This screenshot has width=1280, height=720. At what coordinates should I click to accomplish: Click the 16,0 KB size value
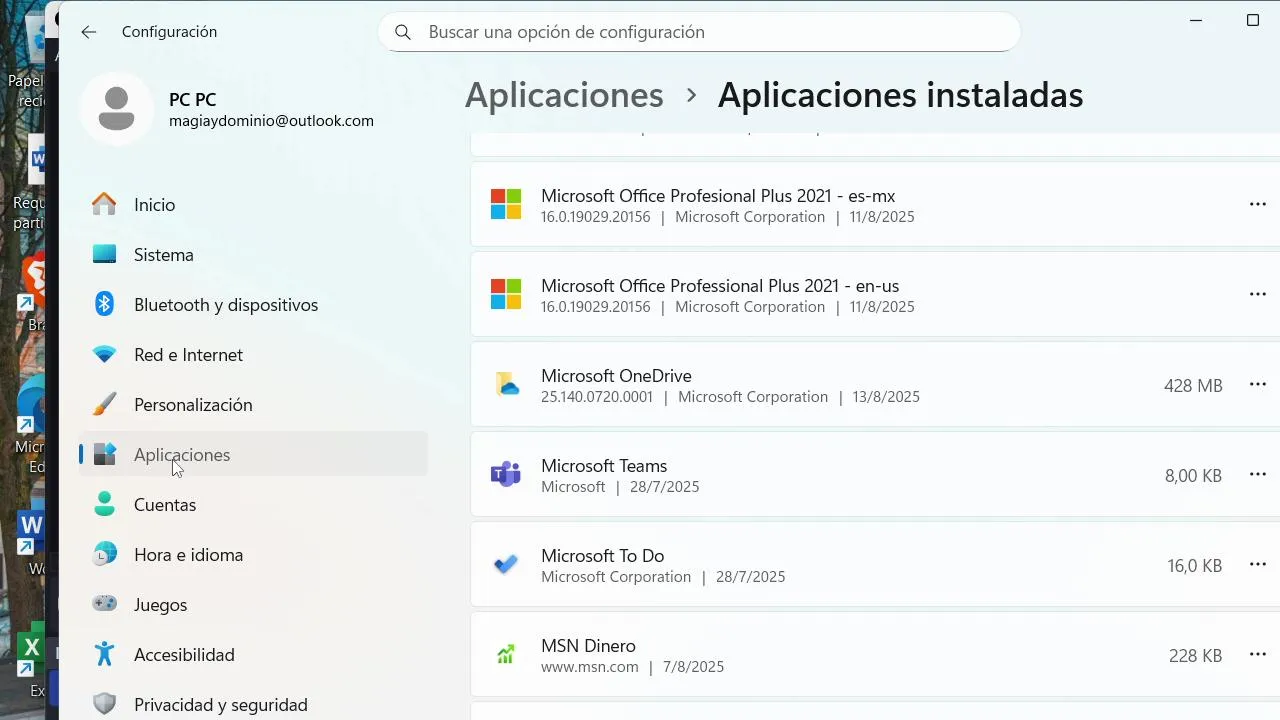pos(1194,566)
